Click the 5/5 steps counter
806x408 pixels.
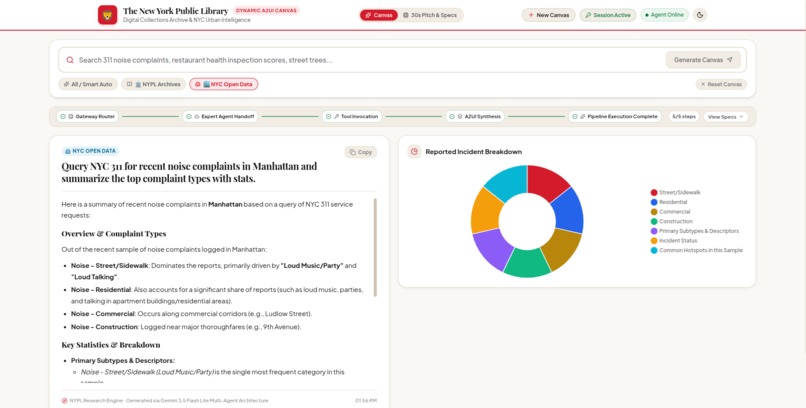[684, 117]
